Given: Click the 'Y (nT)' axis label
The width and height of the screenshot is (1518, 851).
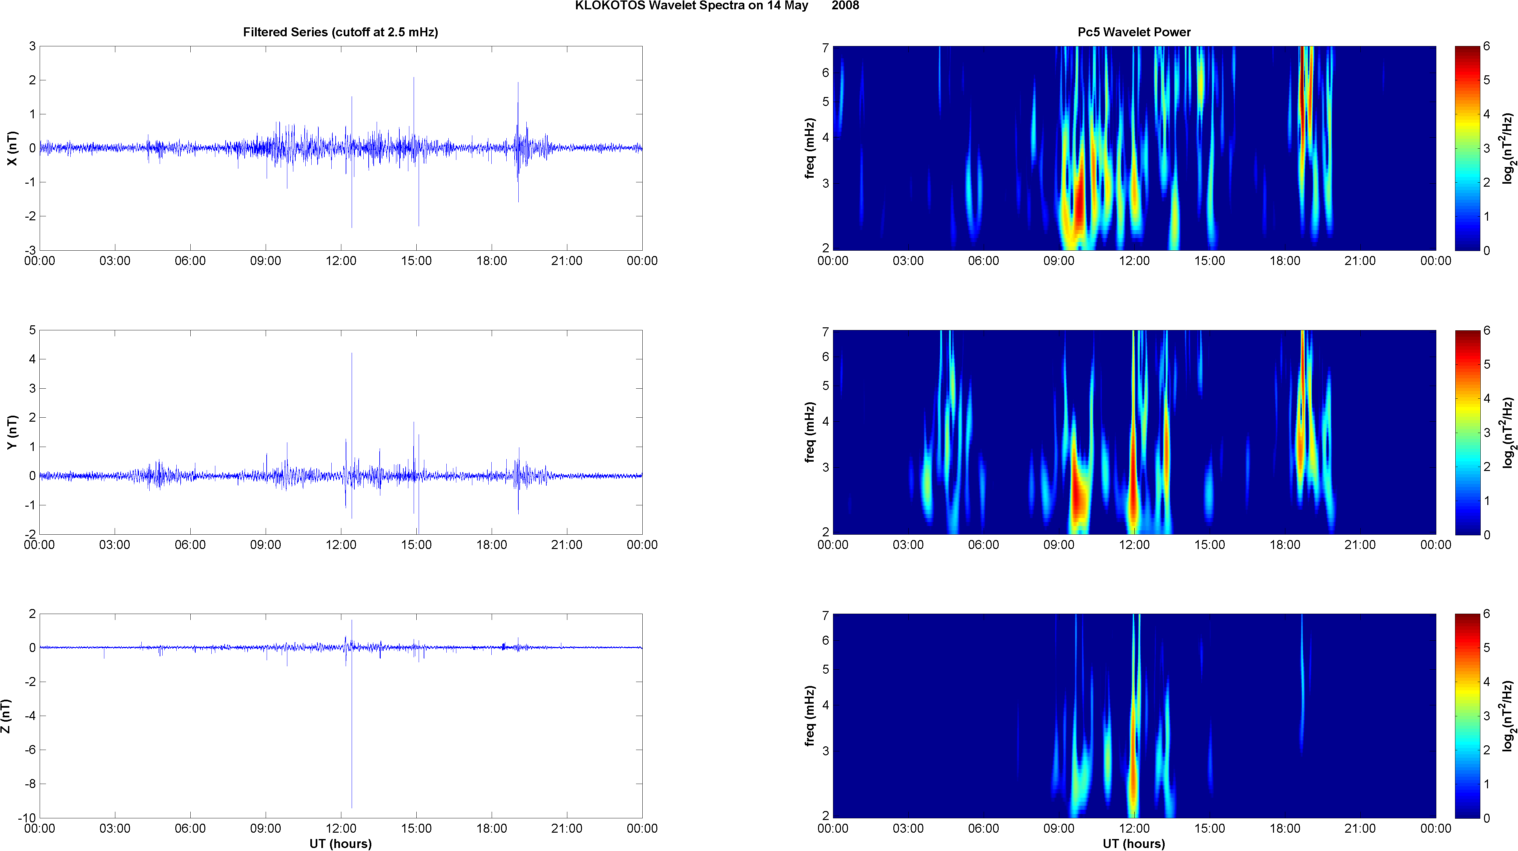Looking at the screenshot, I should click(12, 432).
